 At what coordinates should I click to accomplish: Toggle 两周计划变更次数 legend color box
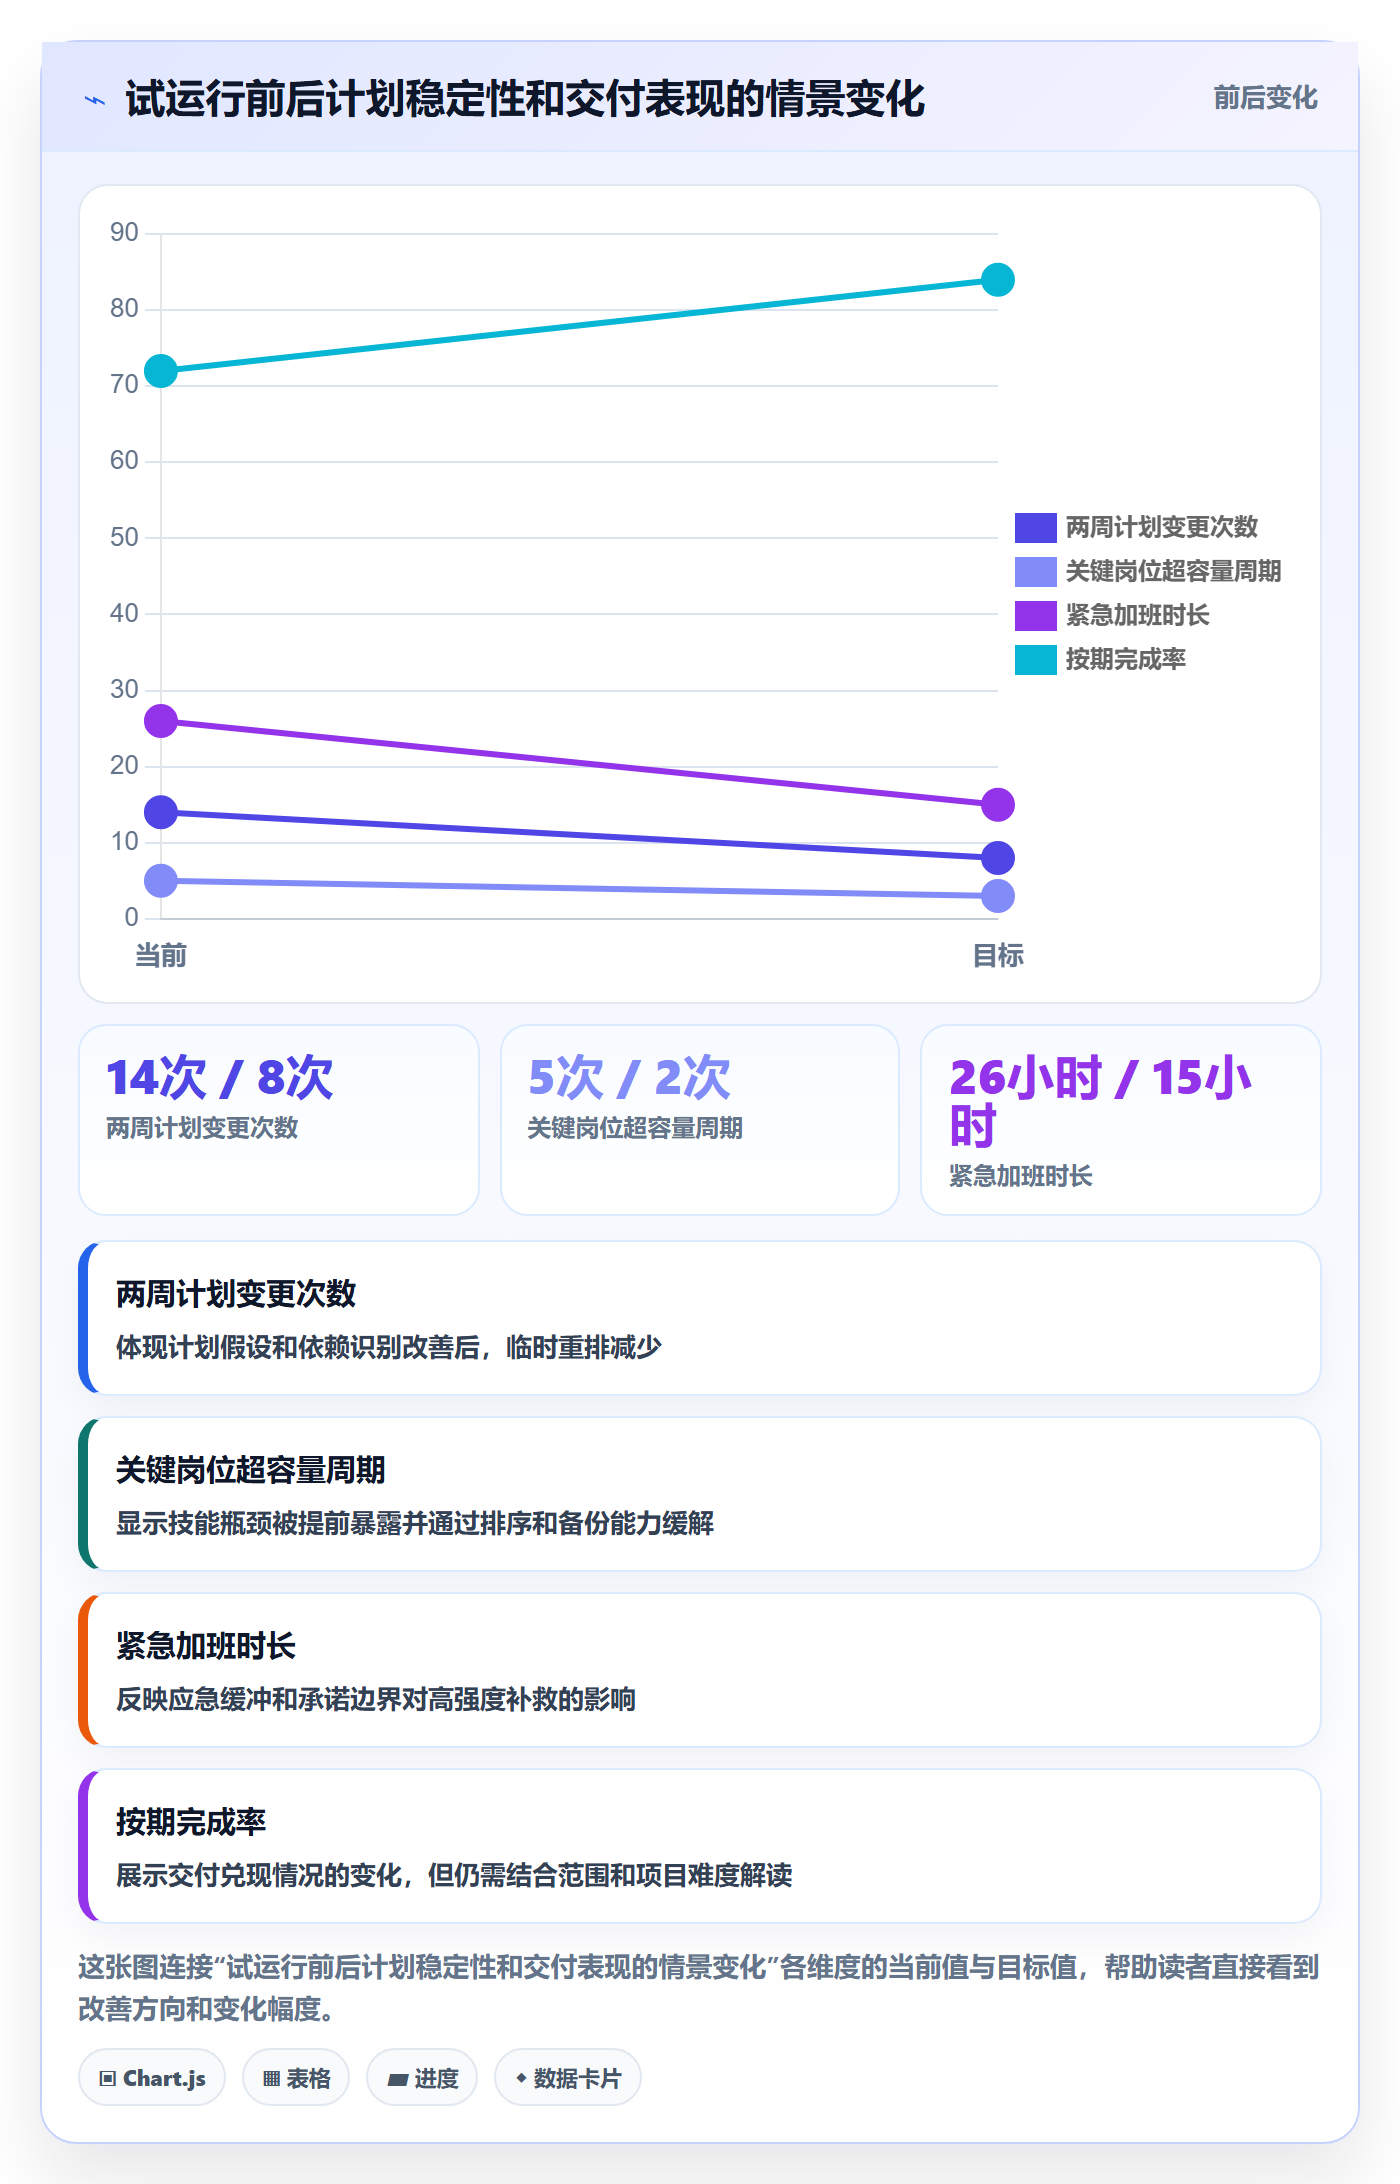[x=1035, y=527]
